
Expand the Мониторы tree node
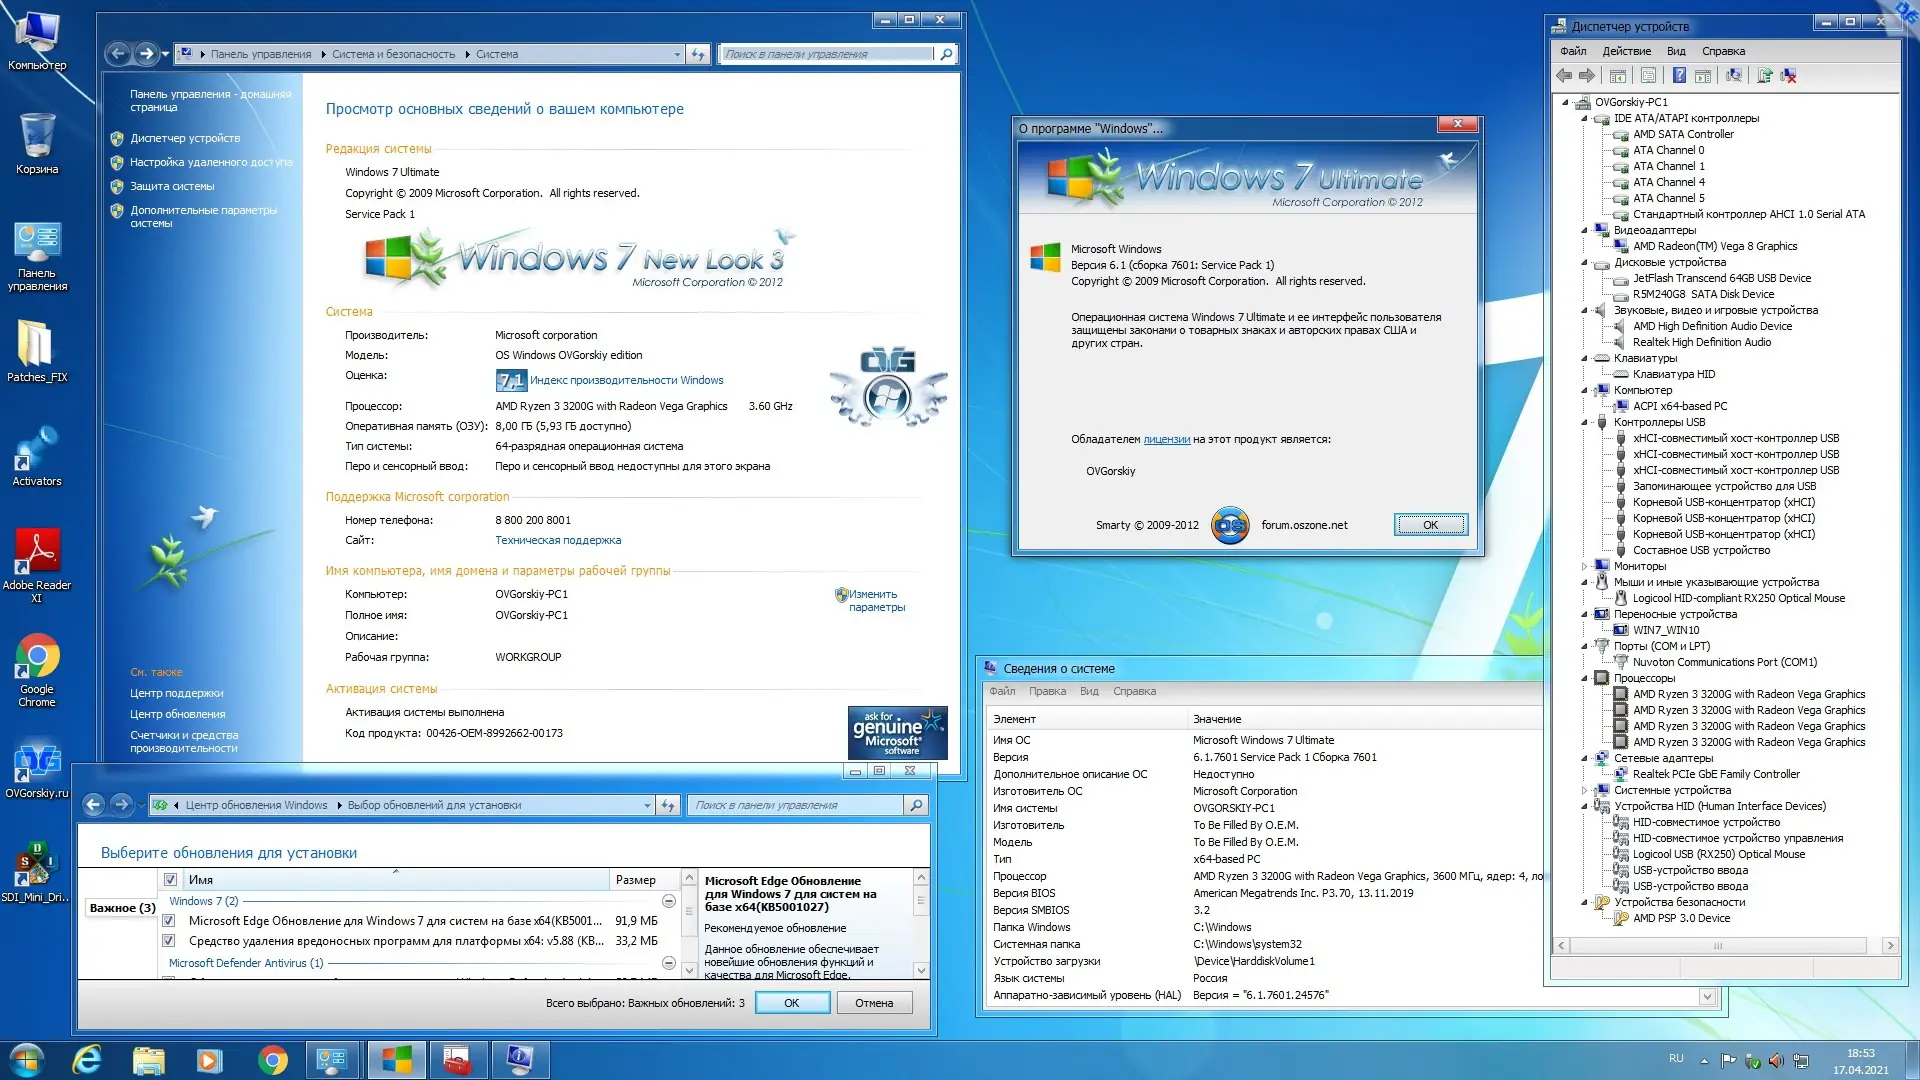(1585, 566)
